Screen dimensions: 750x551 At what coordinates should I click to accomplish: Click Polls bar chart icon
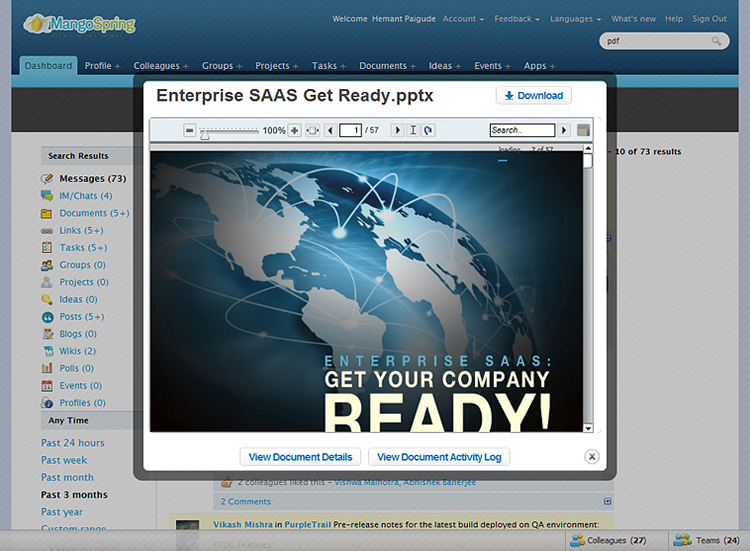[47, 368]
